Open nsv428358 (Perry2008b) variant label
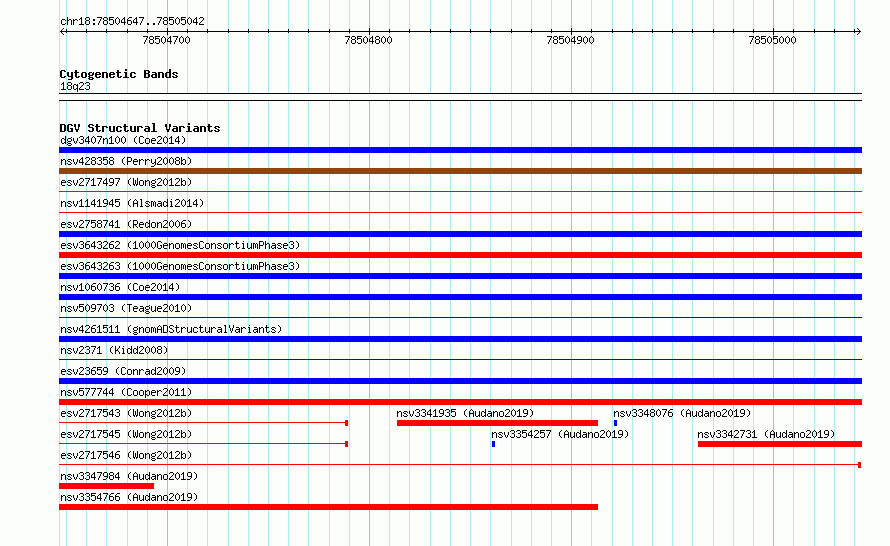 point(126,161)
